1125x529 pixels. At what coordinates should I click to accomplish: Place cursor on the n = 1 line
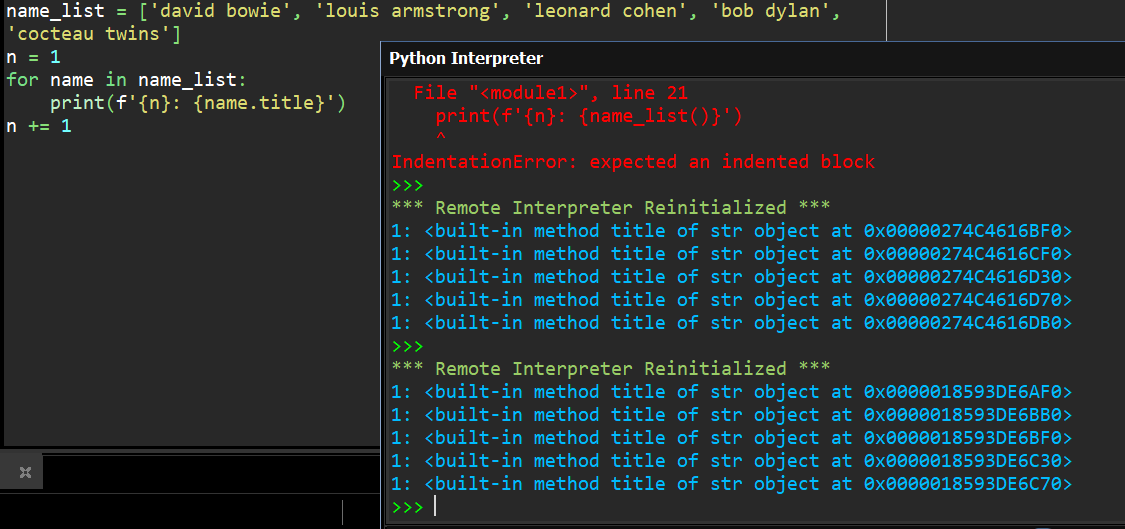pyautogui.click(x=33, y=58)
